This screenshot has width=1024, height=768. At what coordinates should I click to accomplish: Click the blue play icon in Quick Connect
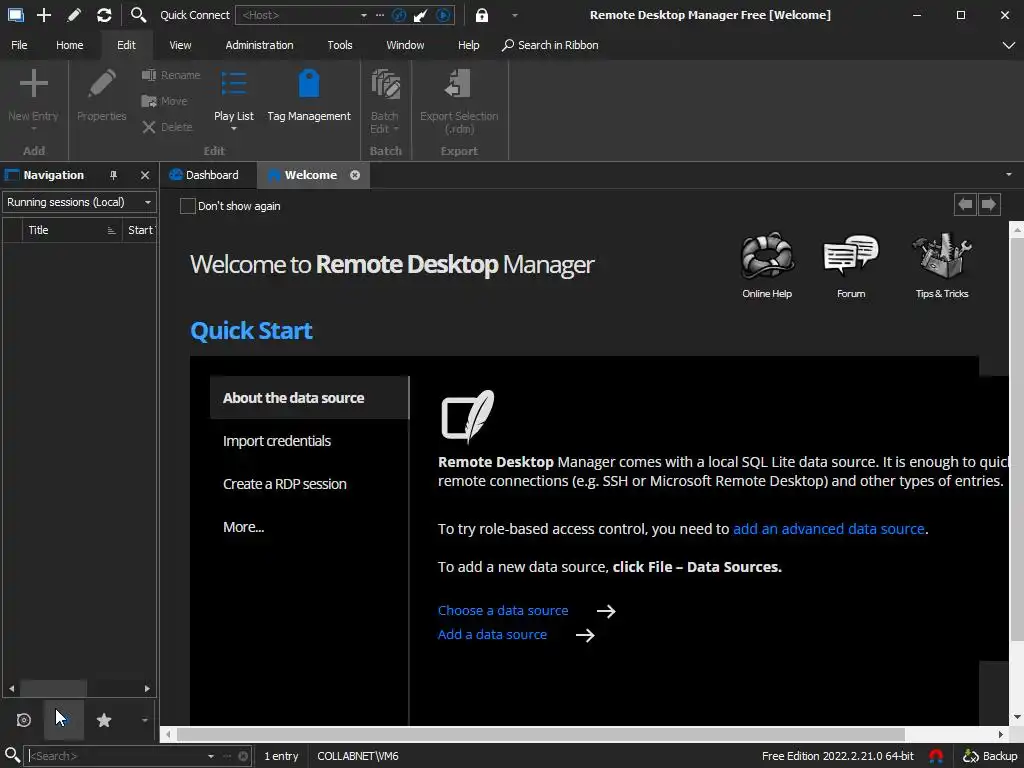[443, 15]
